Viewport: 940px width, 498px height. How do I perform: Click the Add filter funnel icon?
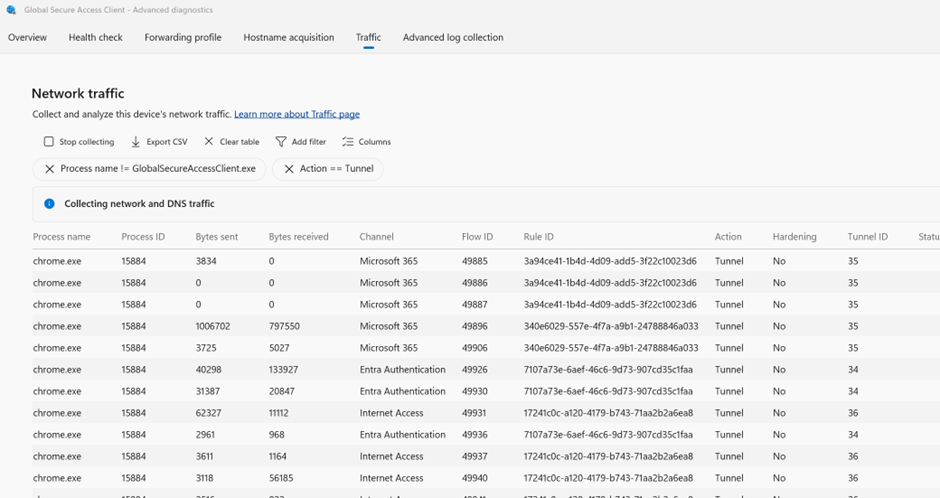click(281, 142)
